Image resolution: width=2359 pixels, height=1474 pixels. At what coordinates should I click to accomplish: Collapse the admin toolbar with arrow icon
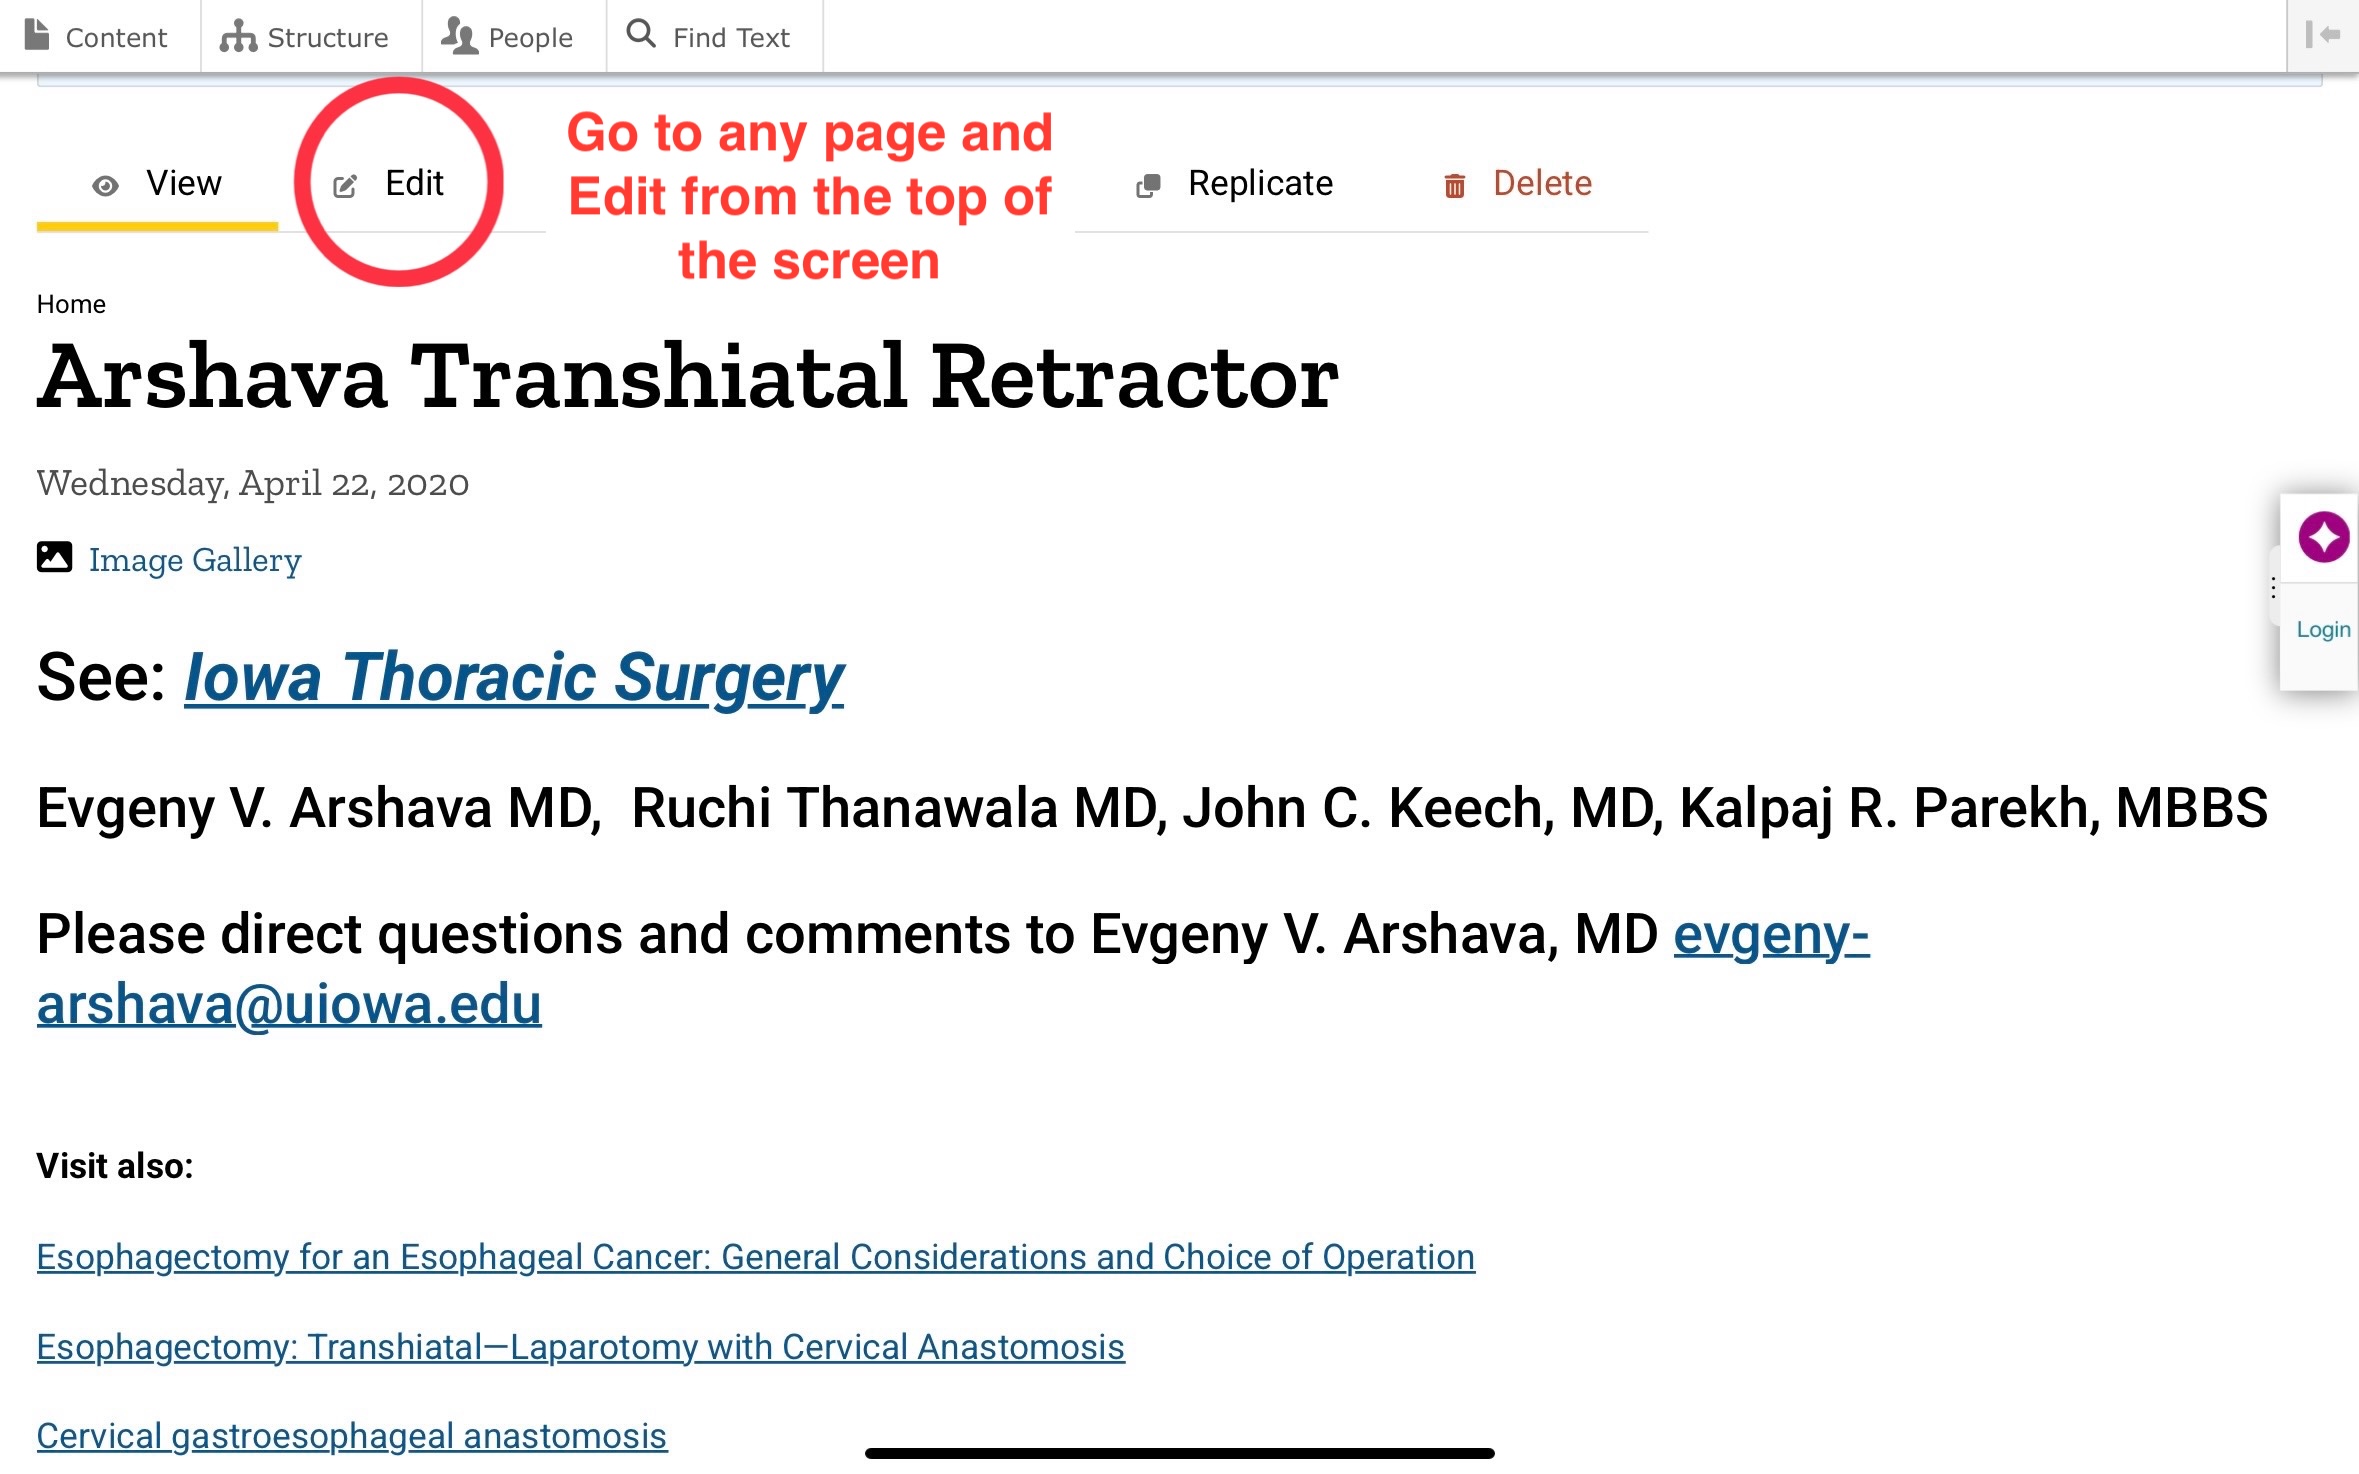tap(2322, 35)
